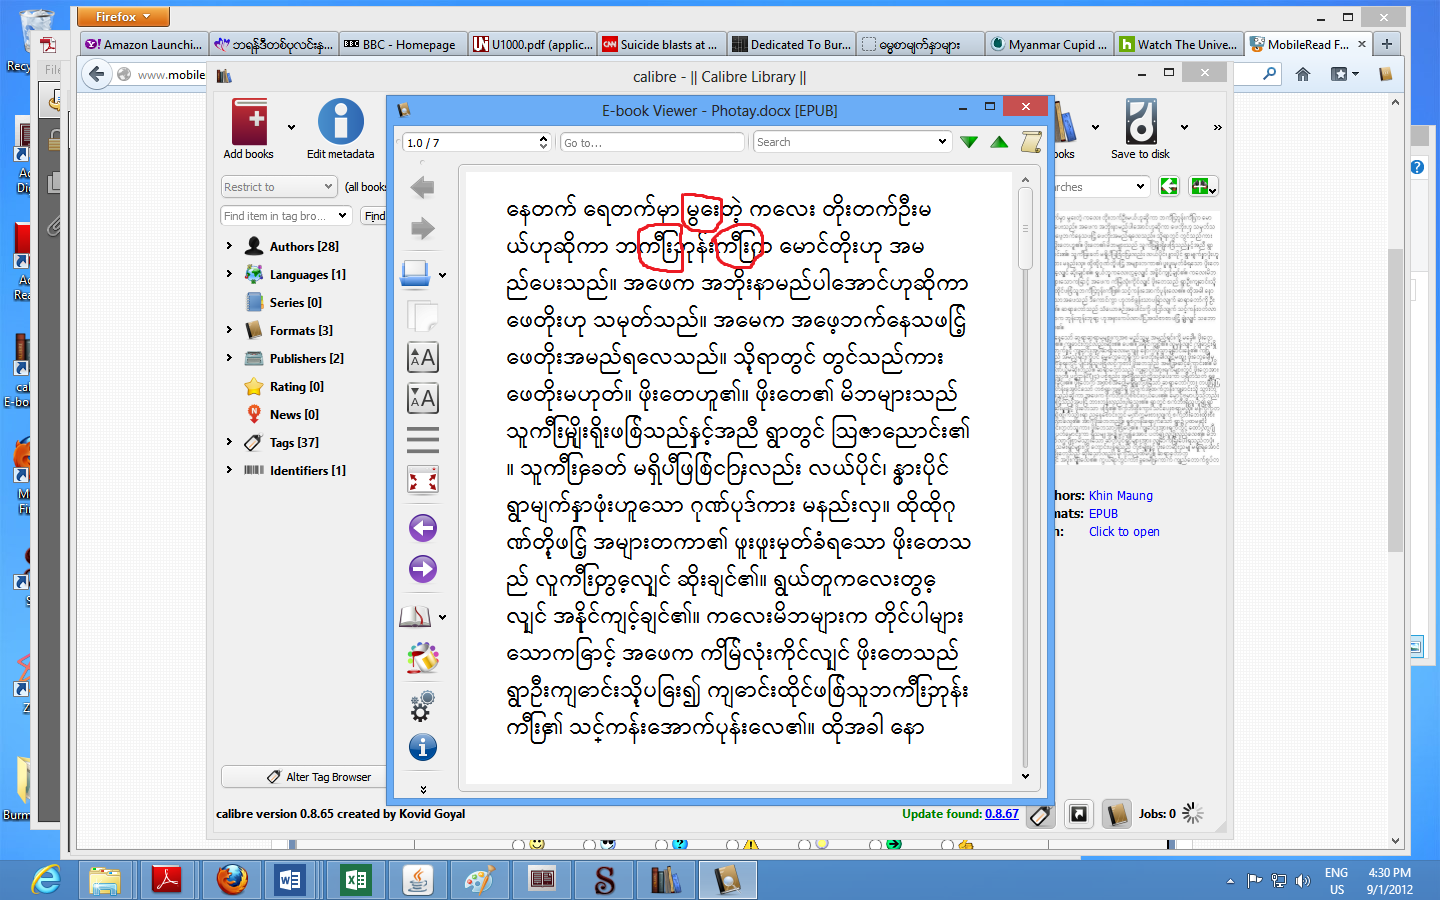Switch to the U1000.pdf tab
The image size is (1440, 900).
pyautogui.click(x=532, y=44)
